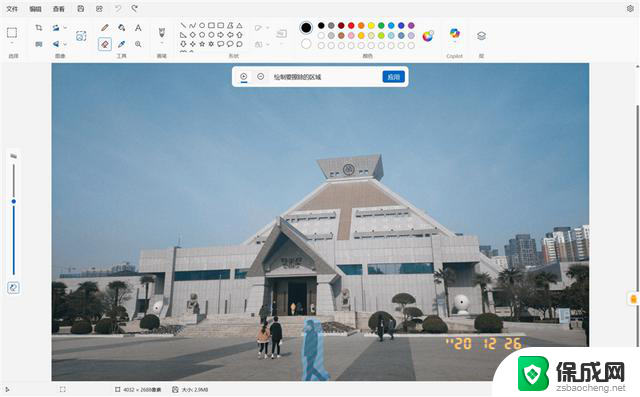Switch to add-area mode in erase bar
Viewport: 640px width, 397px height.
244,77
